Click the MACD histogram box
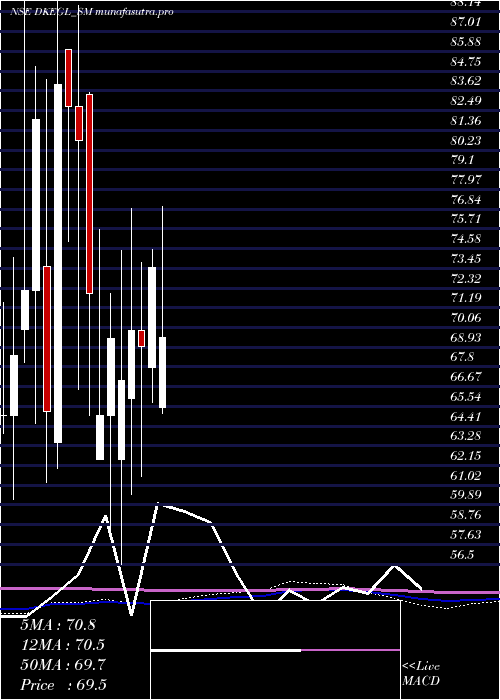 [275, 650]
